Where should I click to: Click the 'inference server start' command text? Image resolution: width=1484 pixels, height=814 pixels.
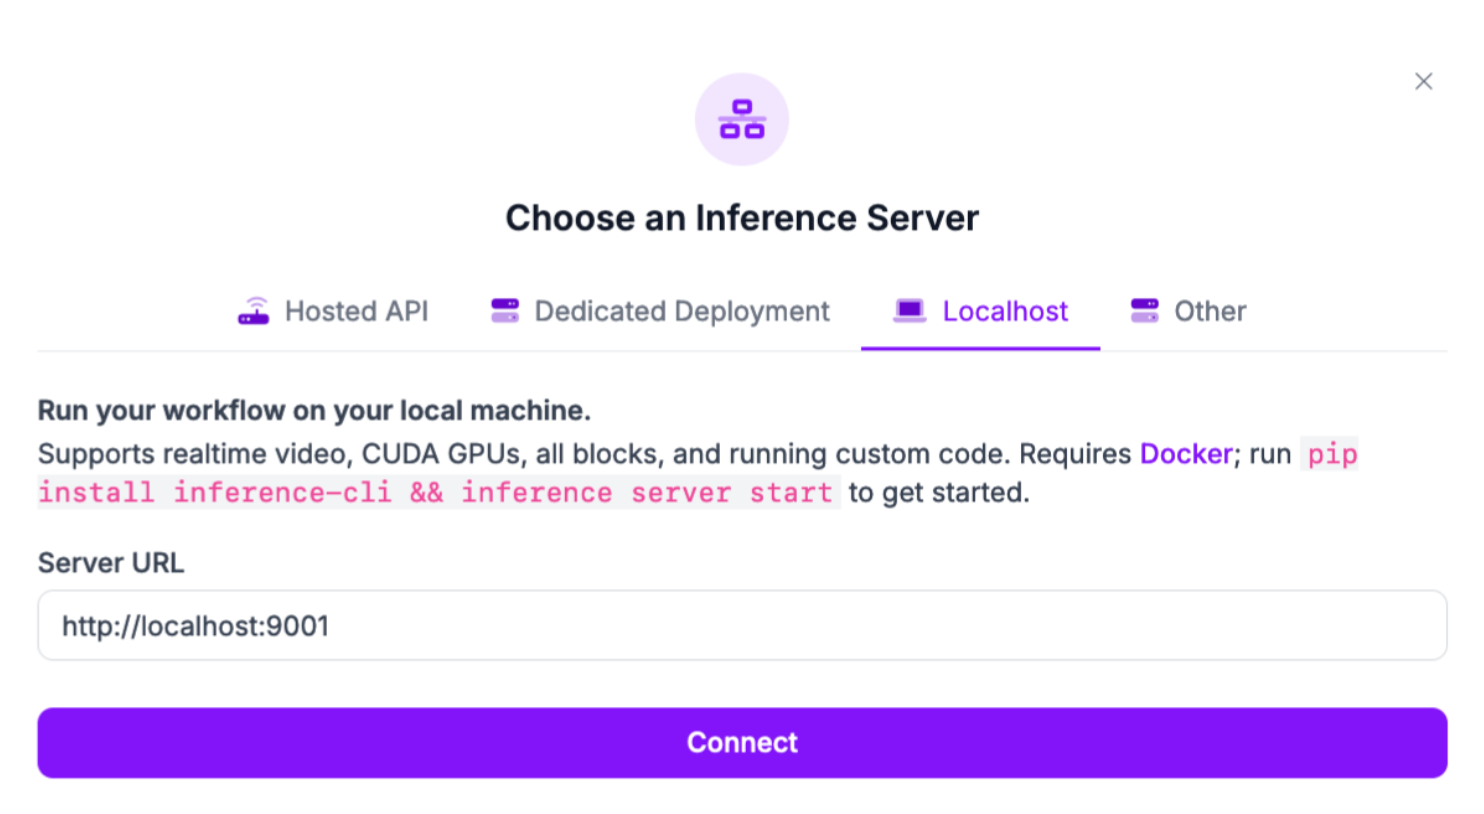click(x=646, y=493)
